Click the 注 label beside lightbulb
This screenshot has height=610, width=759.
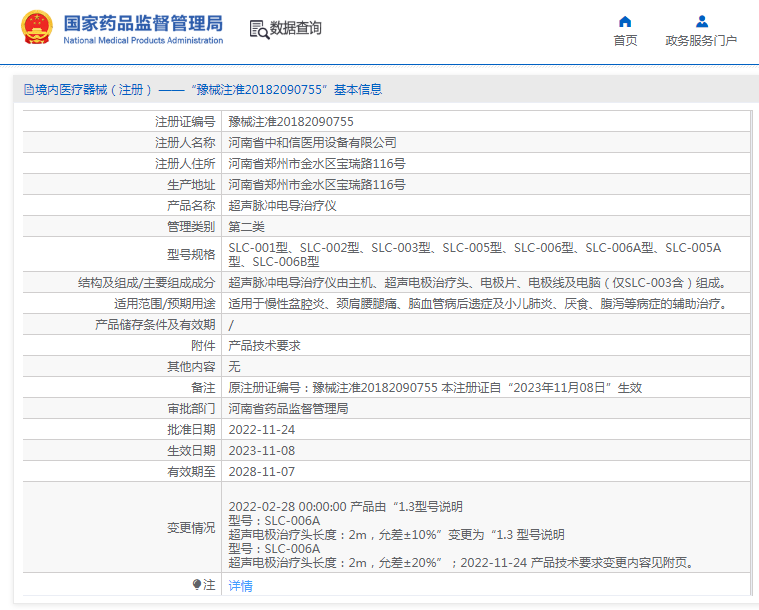coord(209,585)
